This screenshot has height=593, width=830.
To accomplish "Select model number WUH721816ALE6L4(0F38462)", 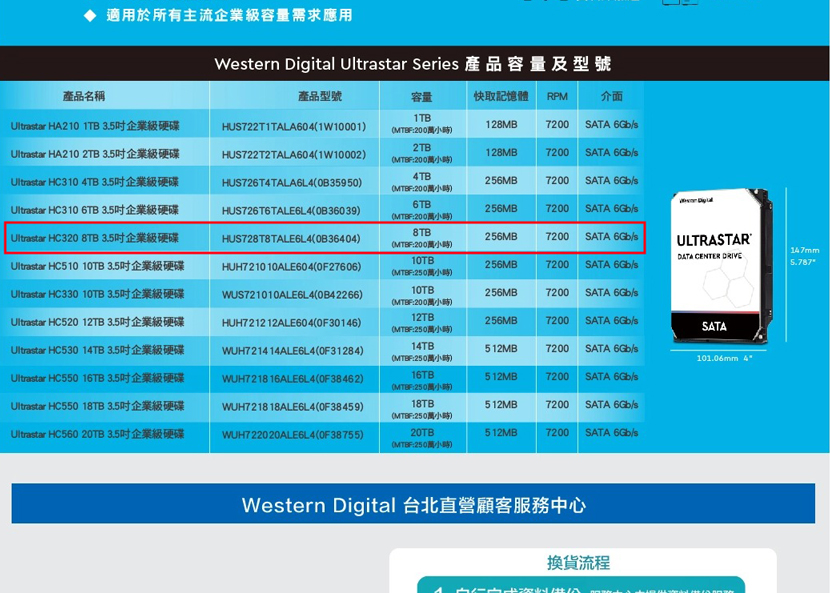I will click(293, 379).
